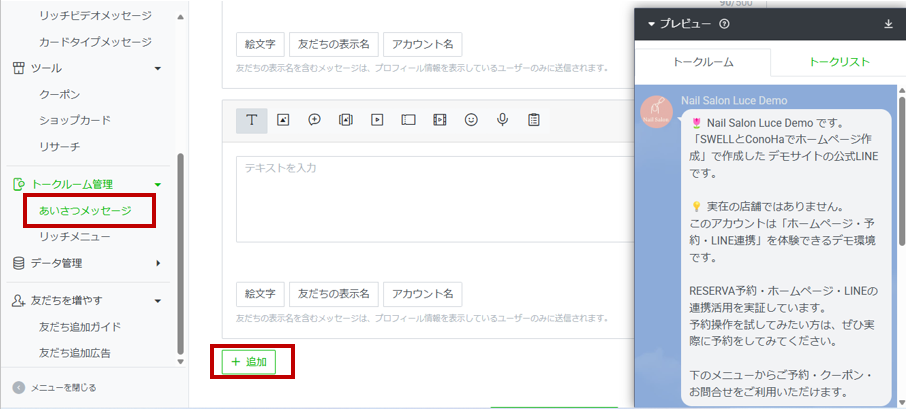Select the Rich Video filmstrip icon

pos(440,120)
